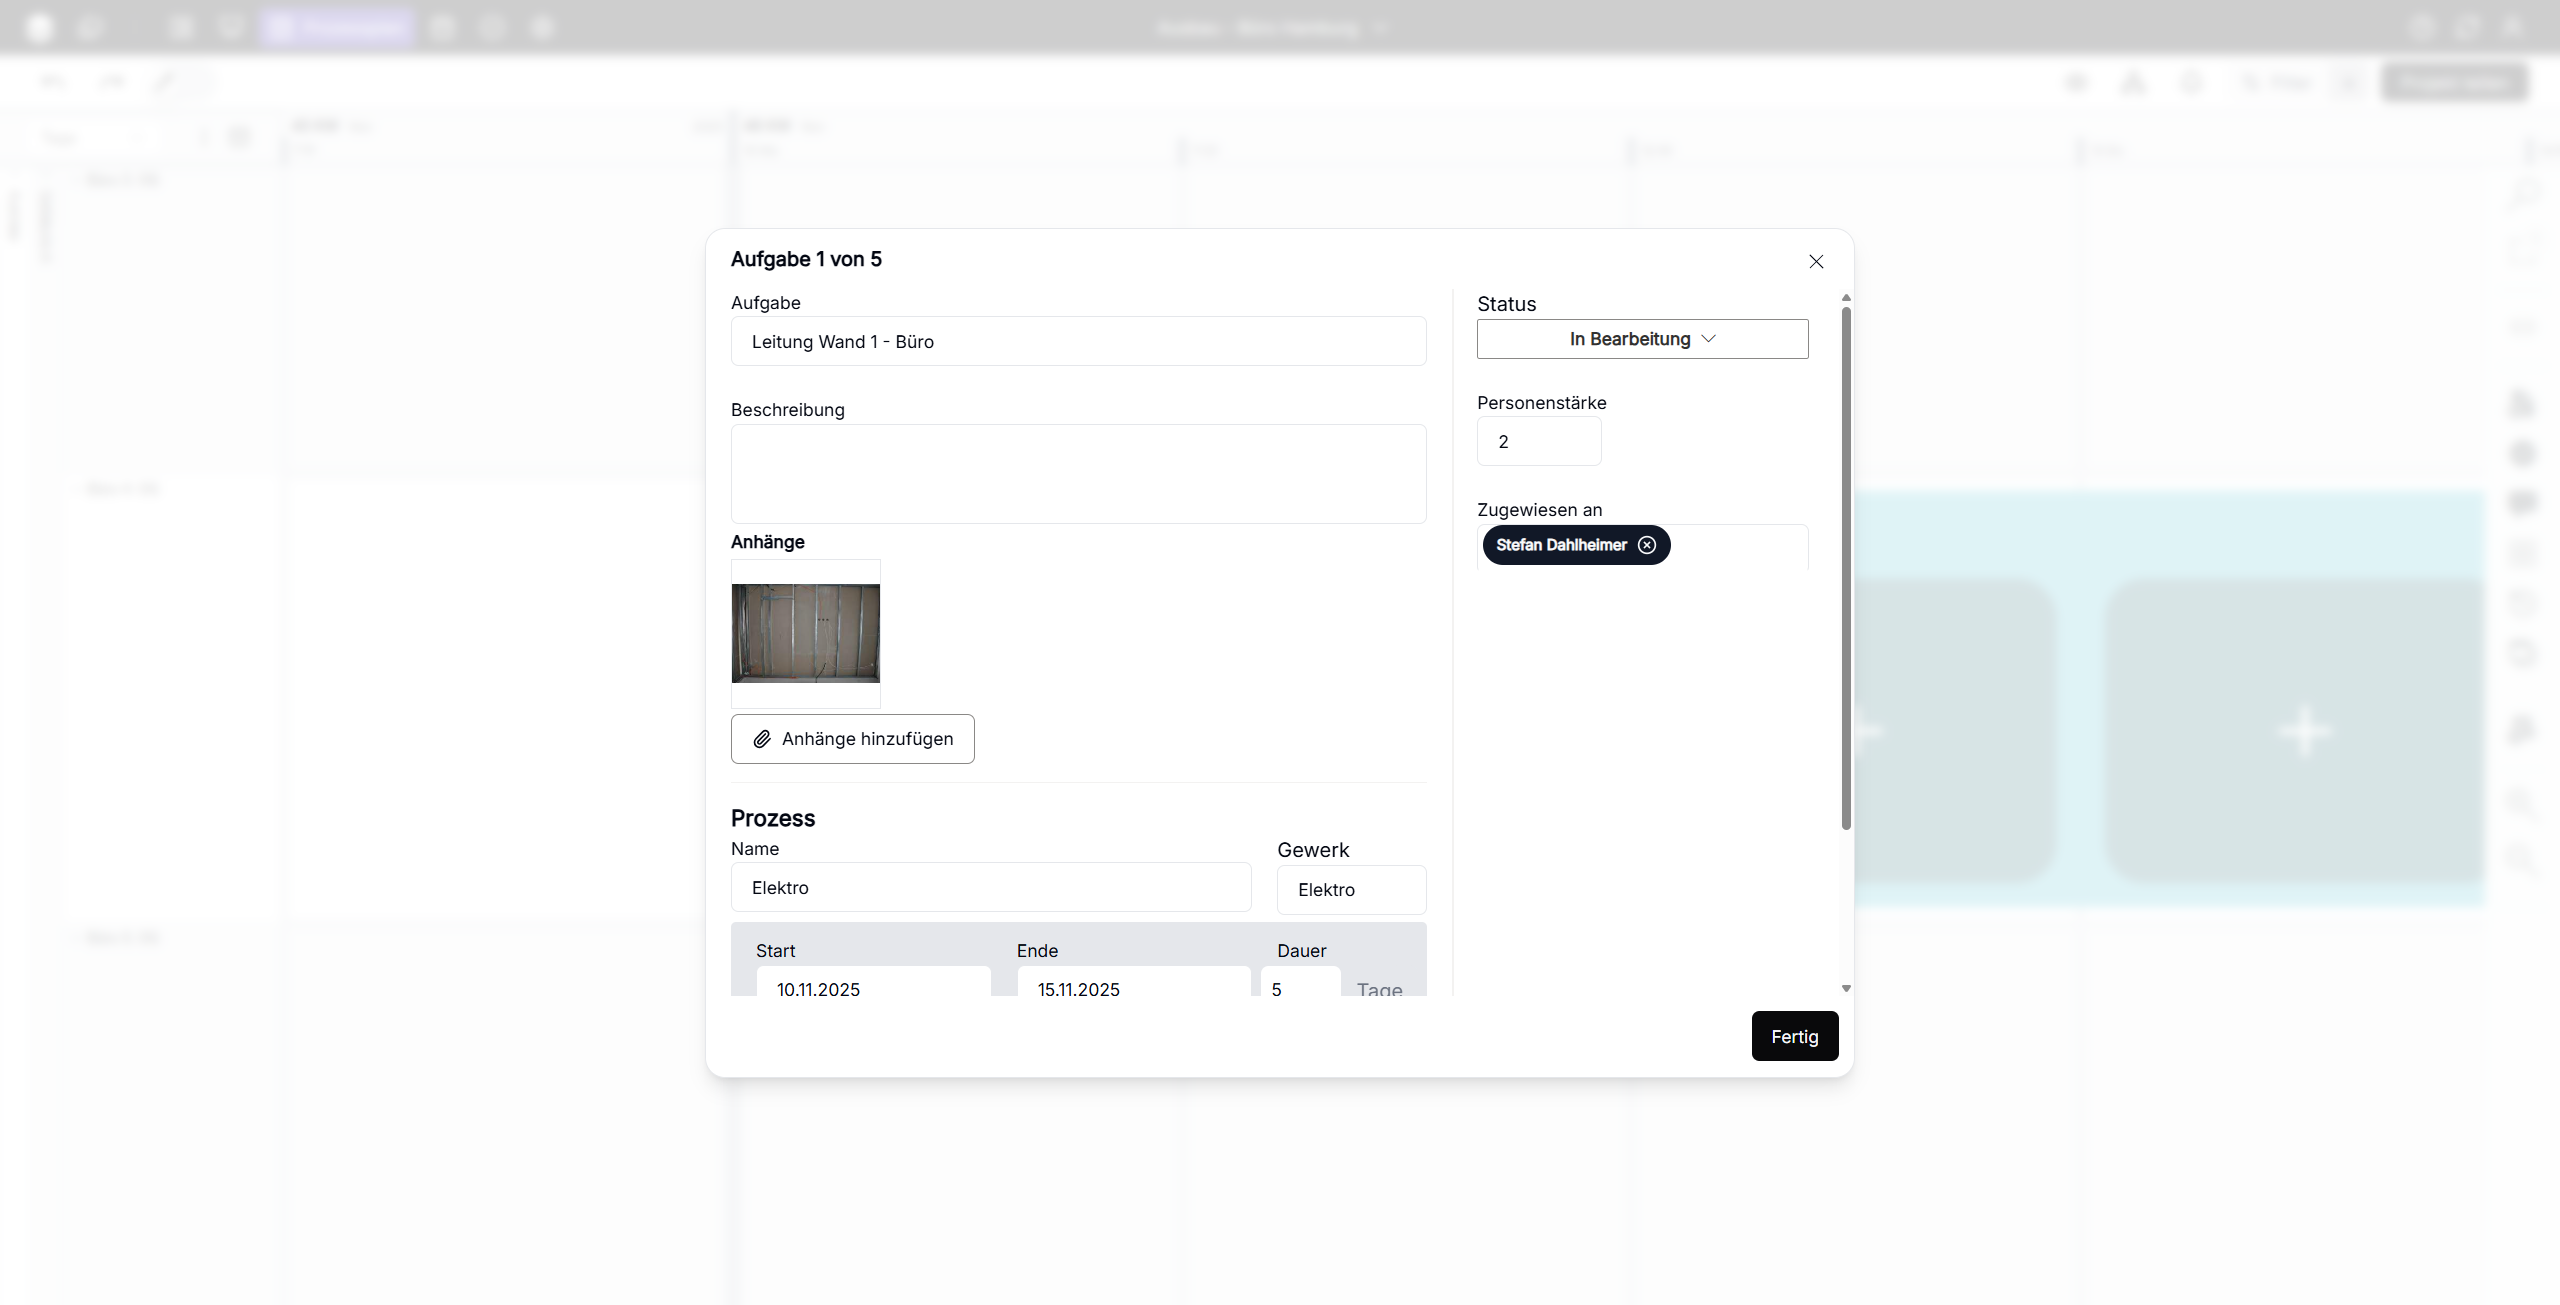Click the large plus card behind dialog

click(2303, 732)
